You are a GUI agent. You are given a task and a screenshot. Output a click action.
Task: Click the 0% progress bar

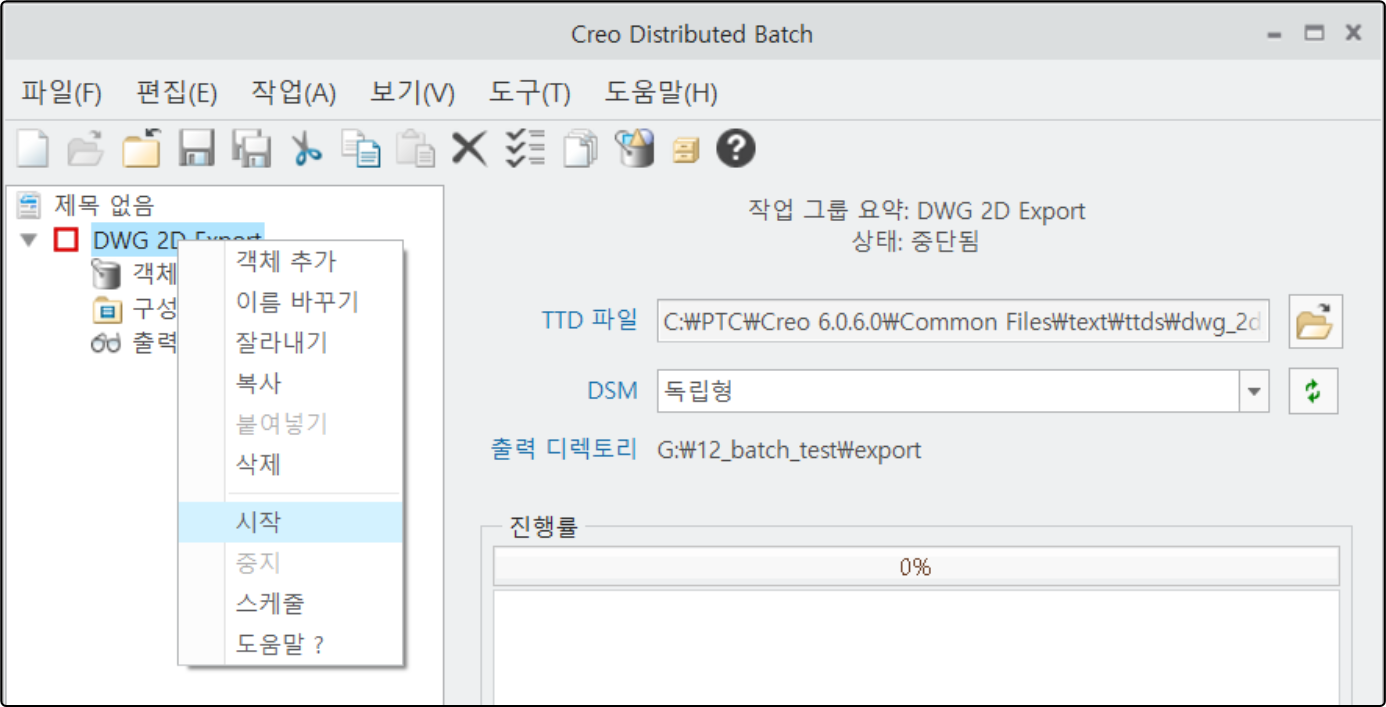pos(915,567)
